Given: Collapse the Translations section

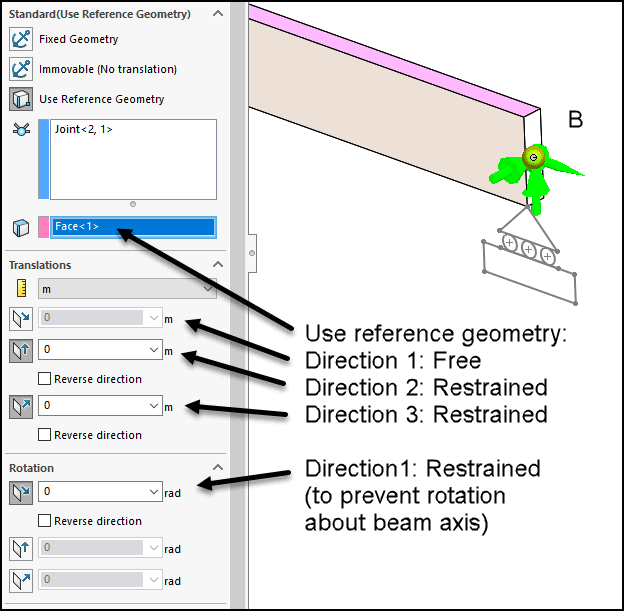Looking at the screenshot, I should point(218,264).
